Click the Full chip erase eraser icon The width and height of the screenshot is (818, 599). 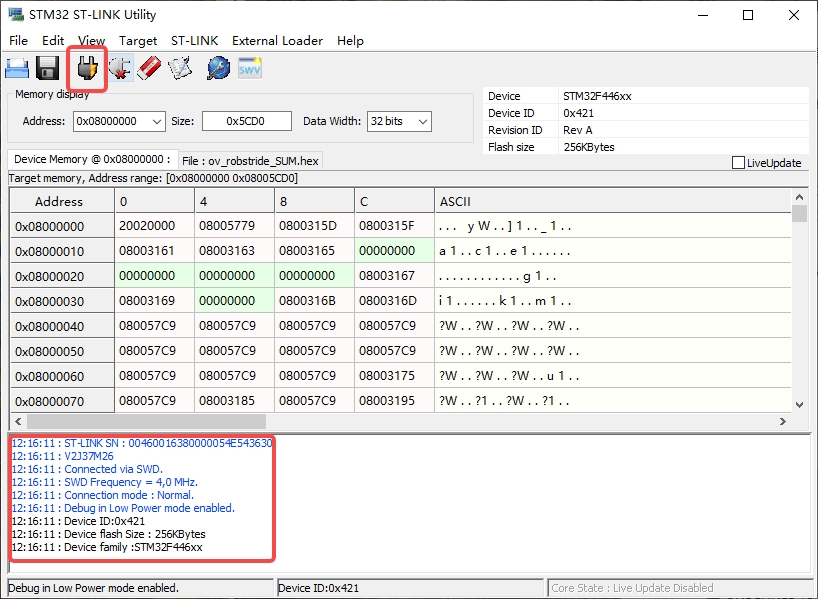point(150,68)
